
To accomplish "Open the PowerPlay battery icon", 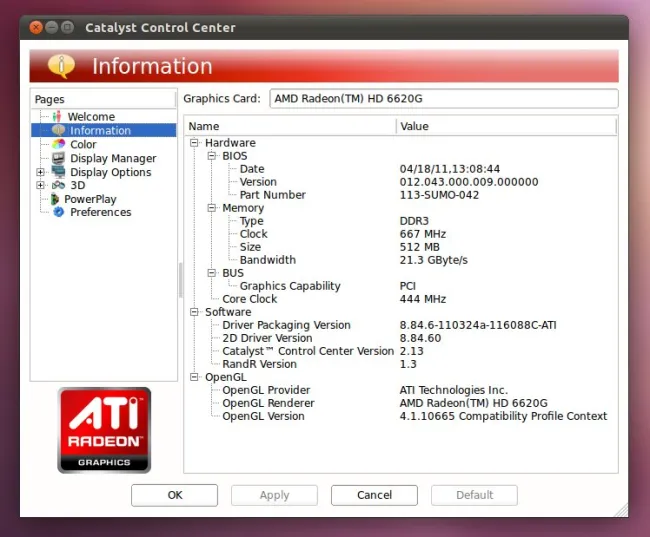I will [55, 199].
